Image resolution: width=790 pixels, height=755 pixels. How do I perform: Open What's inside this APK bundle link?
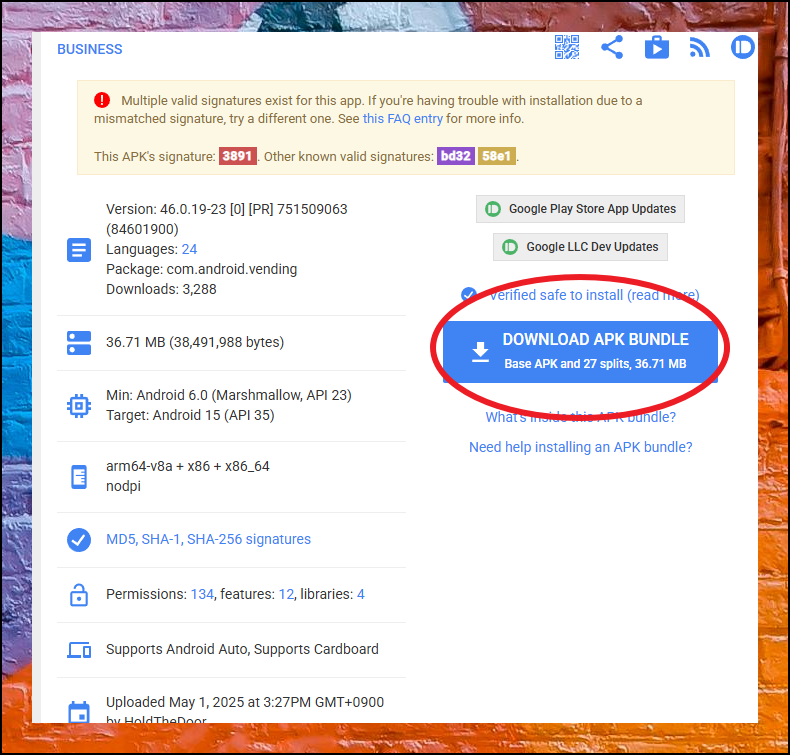580,417
